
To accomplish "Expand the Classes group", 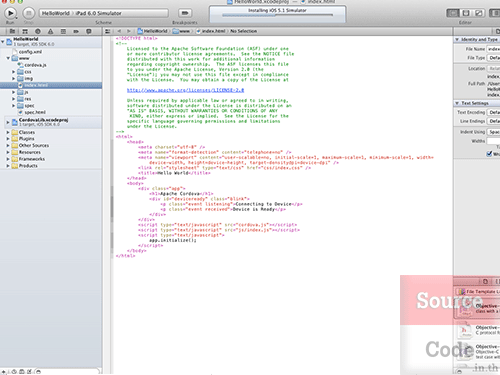I will tap(8, 132).
